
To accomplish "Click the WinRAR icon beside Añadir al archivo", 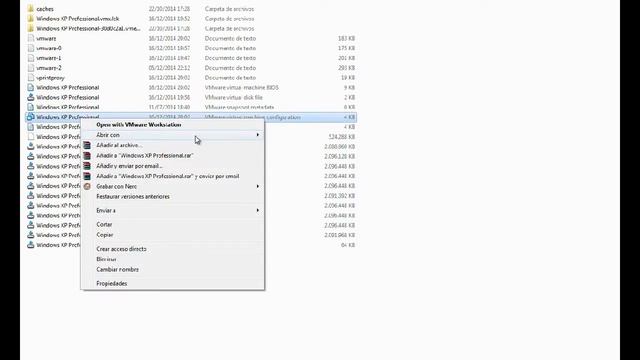I will pyautogui.click(x=87, y=145).
